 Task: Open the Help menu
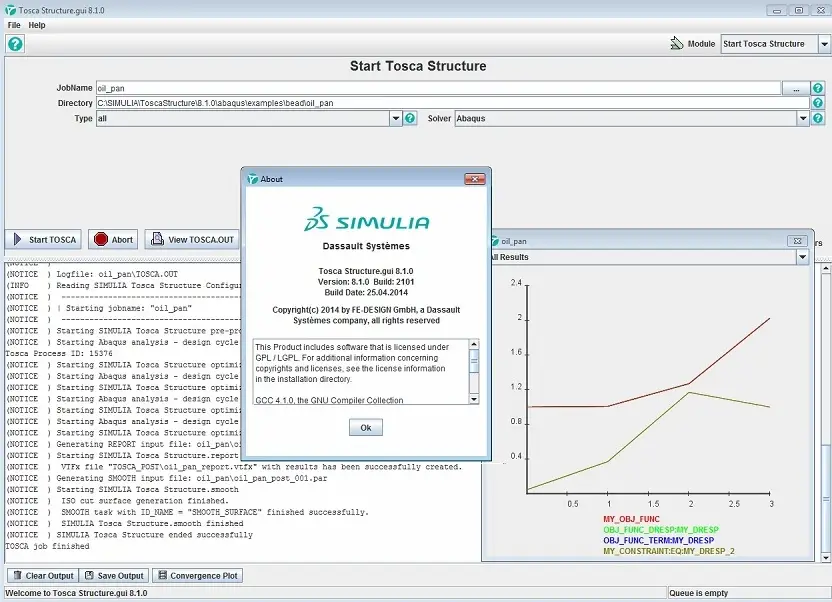(37, 25)
